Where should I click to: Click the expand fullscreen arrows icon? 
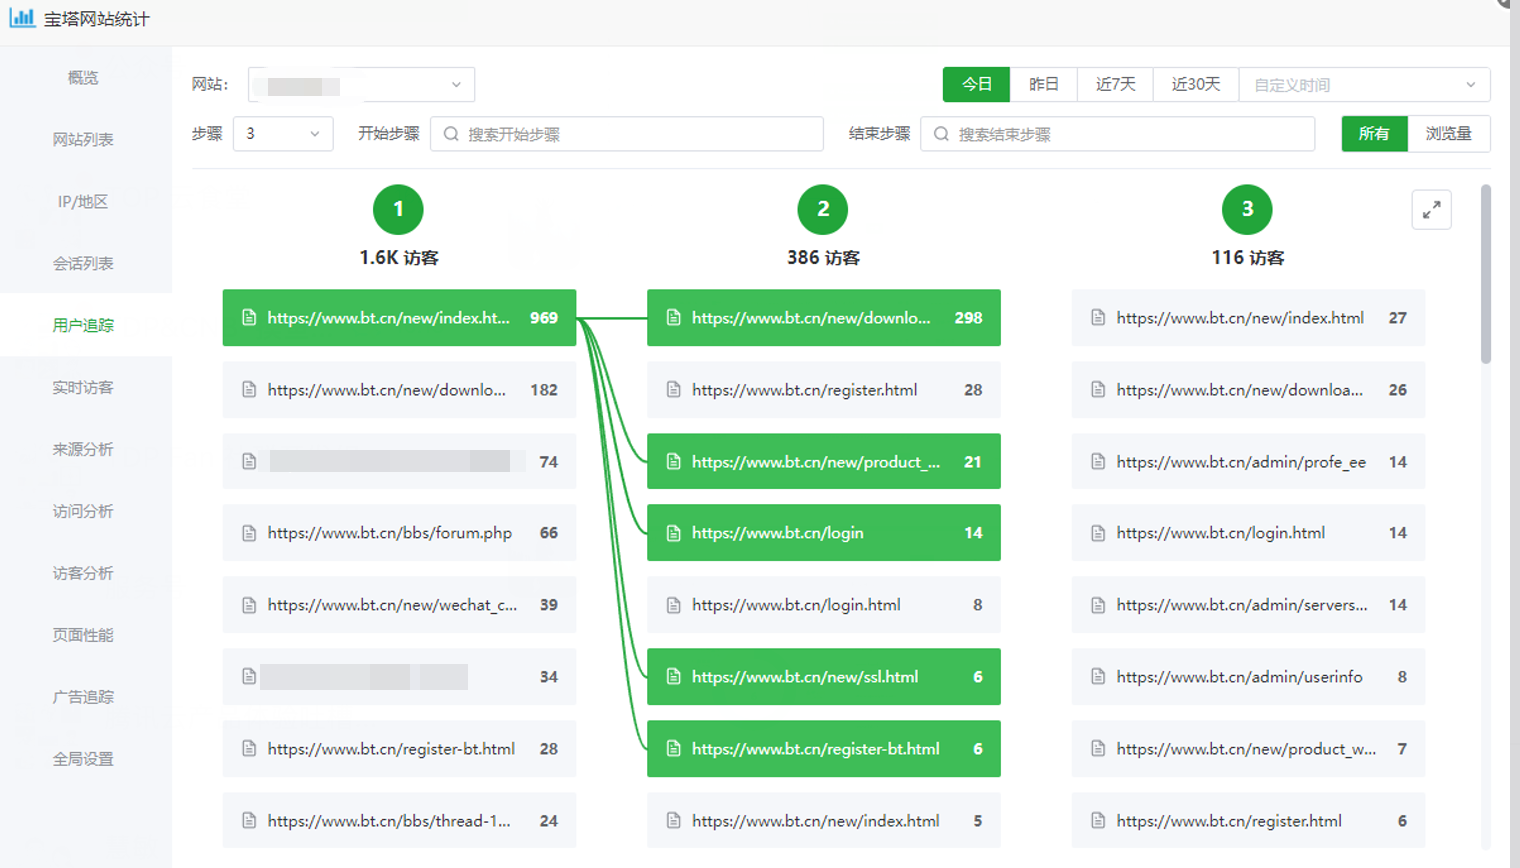click(x=1431, y=210)
